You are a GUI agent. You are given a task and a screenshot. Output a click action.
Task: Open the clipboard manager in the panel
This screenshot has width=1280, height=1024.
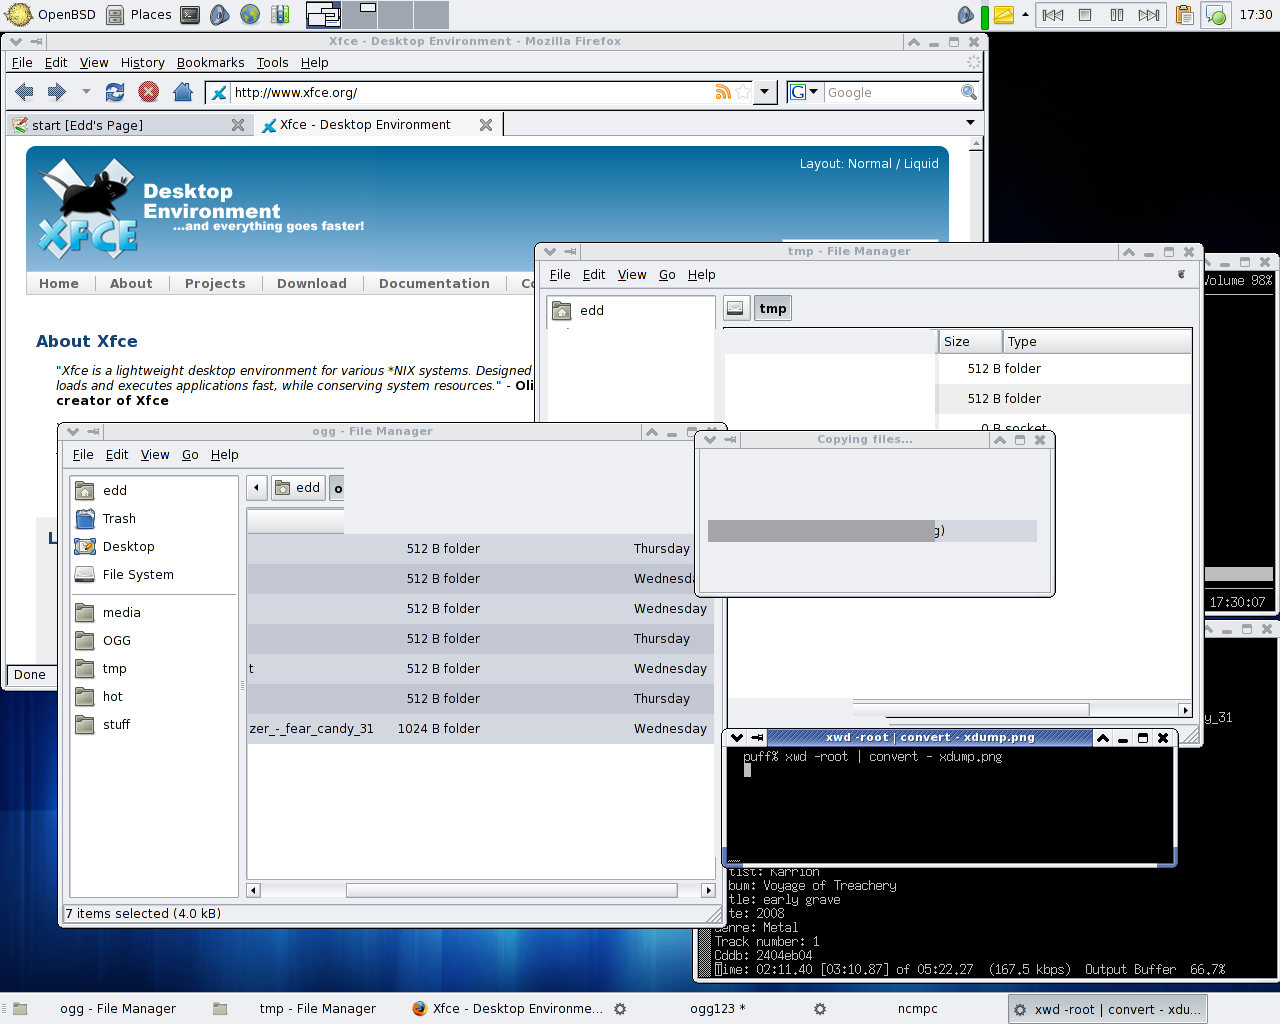point(1185,14)
